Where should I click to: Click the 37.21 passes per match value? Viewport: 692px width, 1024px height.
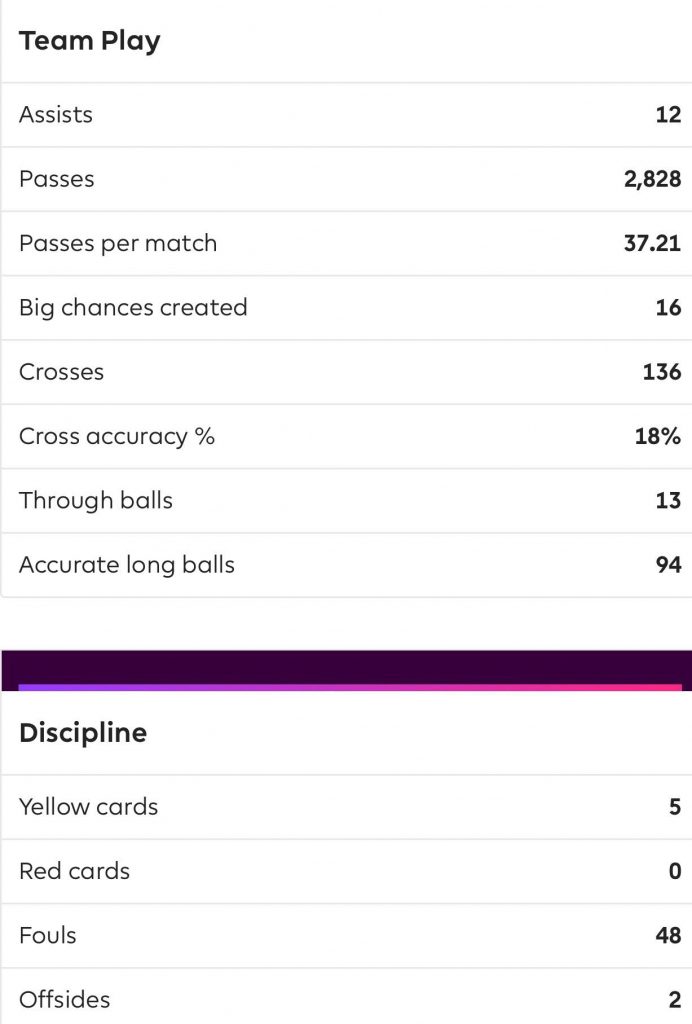coord(652,244)
